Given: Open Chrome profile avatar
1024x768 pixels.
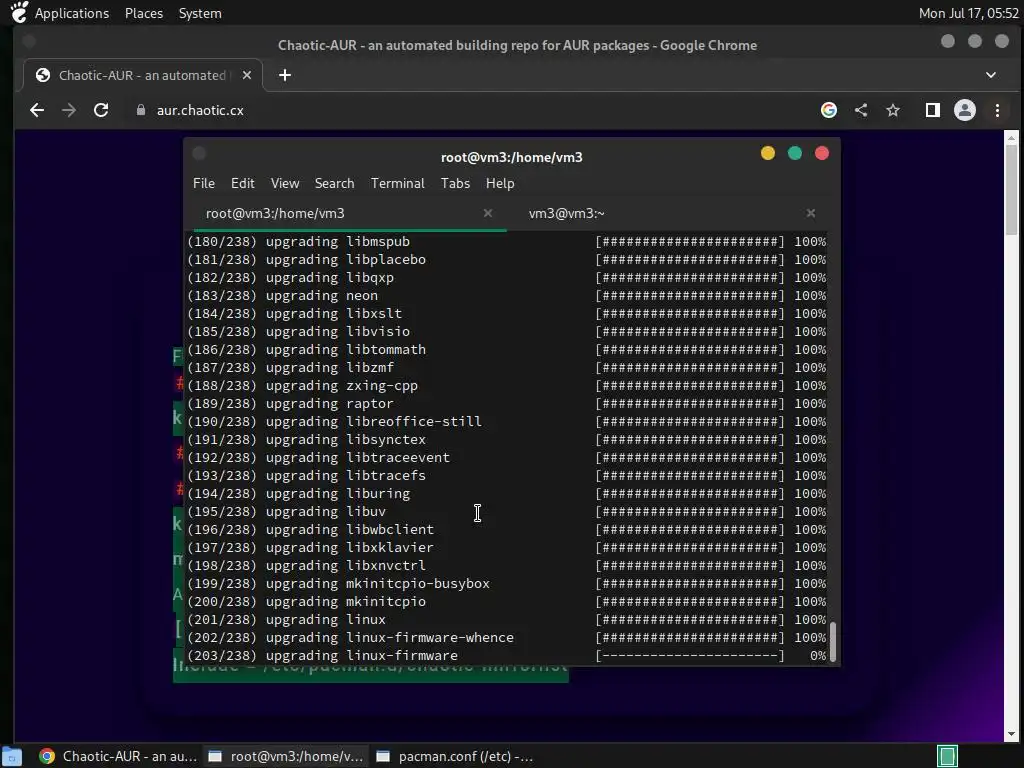Looking at the screenshot, I should pyautogui.click(x=965, y=110).
